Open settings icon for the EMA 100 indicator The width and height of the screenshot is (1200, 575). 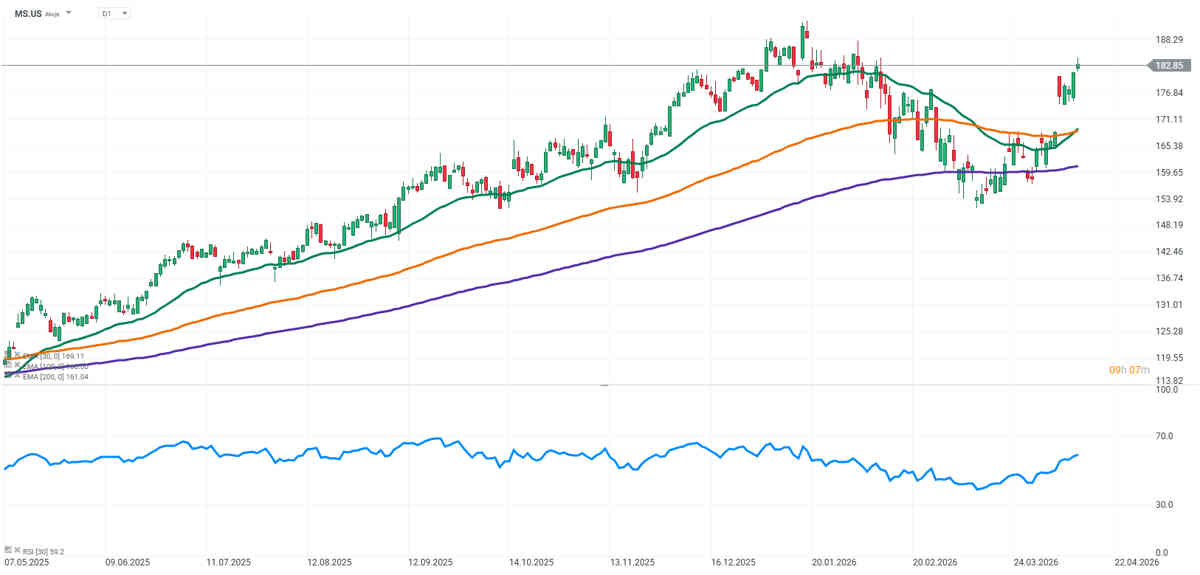coord(6,366)
